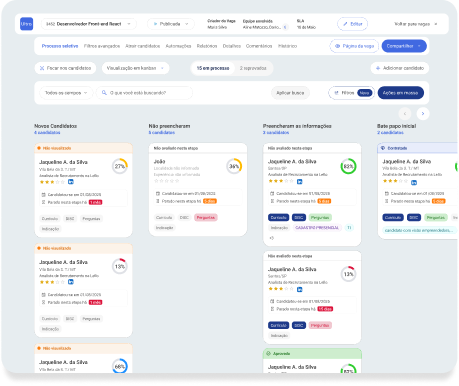Click the '16 de Maio' SLA date
This screenshot has height=386, width=459.
click(x=306, y=27)
